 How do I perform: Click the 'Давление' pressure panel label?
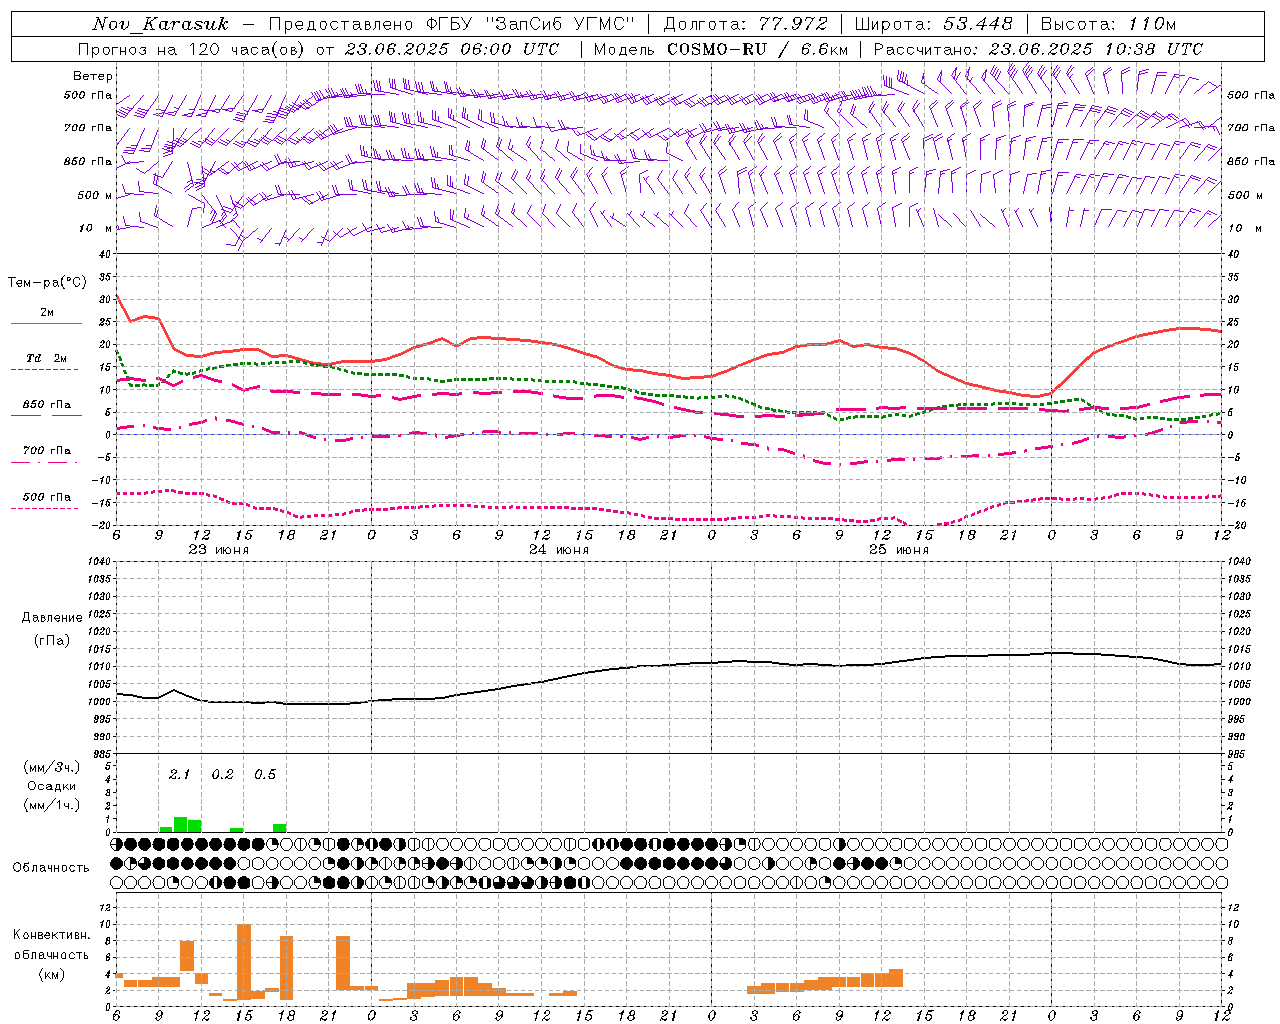[52, 618]
